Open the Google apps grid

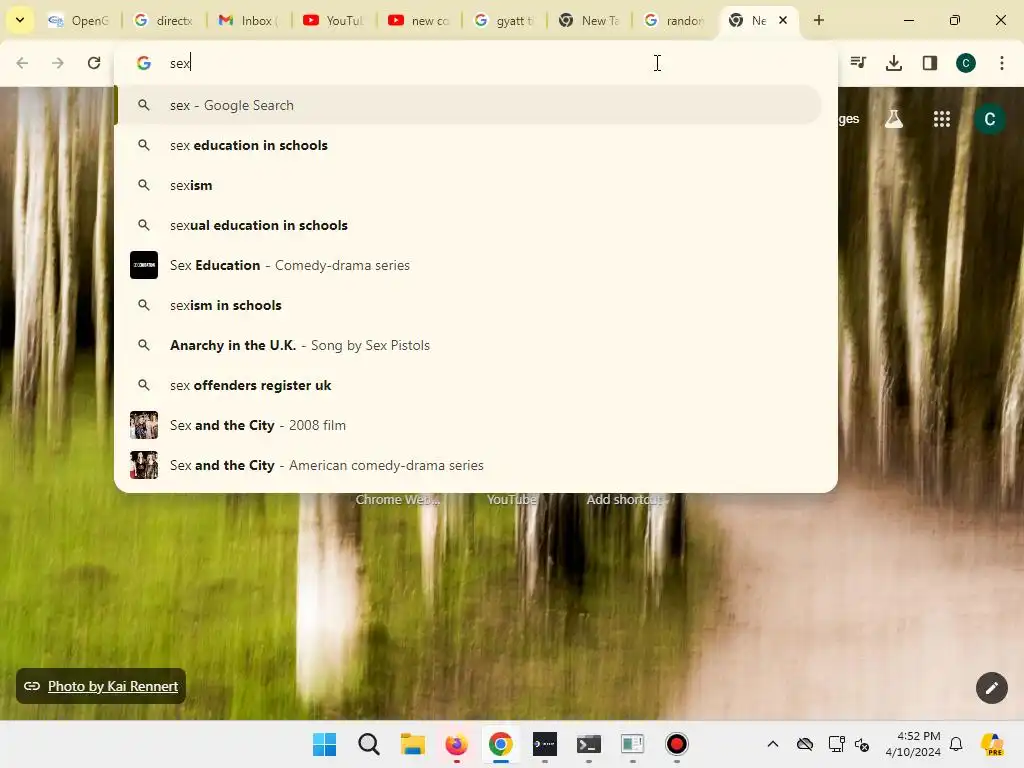click(x=942, y=119)
